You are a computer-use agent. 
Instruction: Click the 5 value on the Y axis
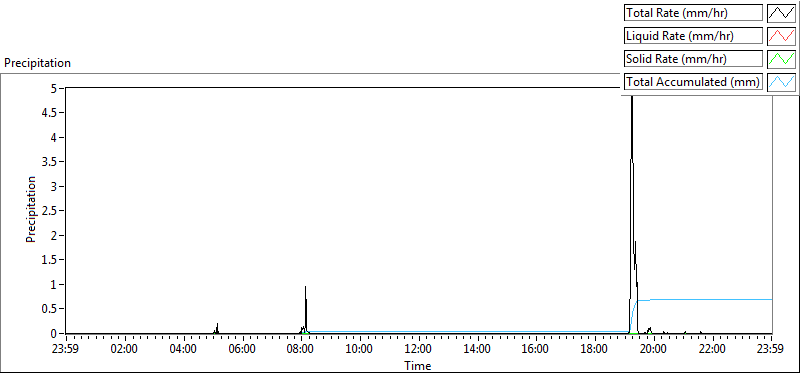click(x=55, y=88)
